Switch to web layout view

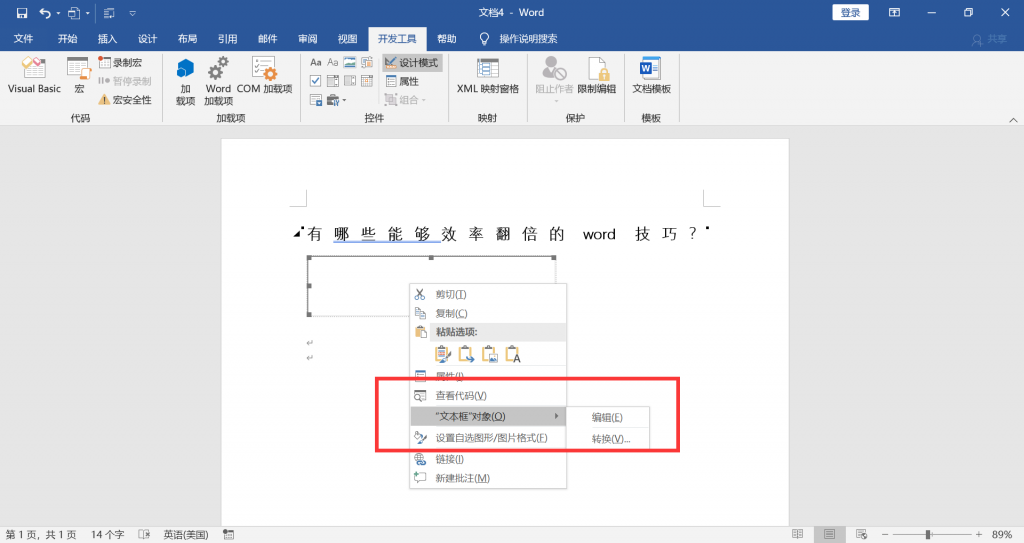pyautogui.click(x=861, y=535)
